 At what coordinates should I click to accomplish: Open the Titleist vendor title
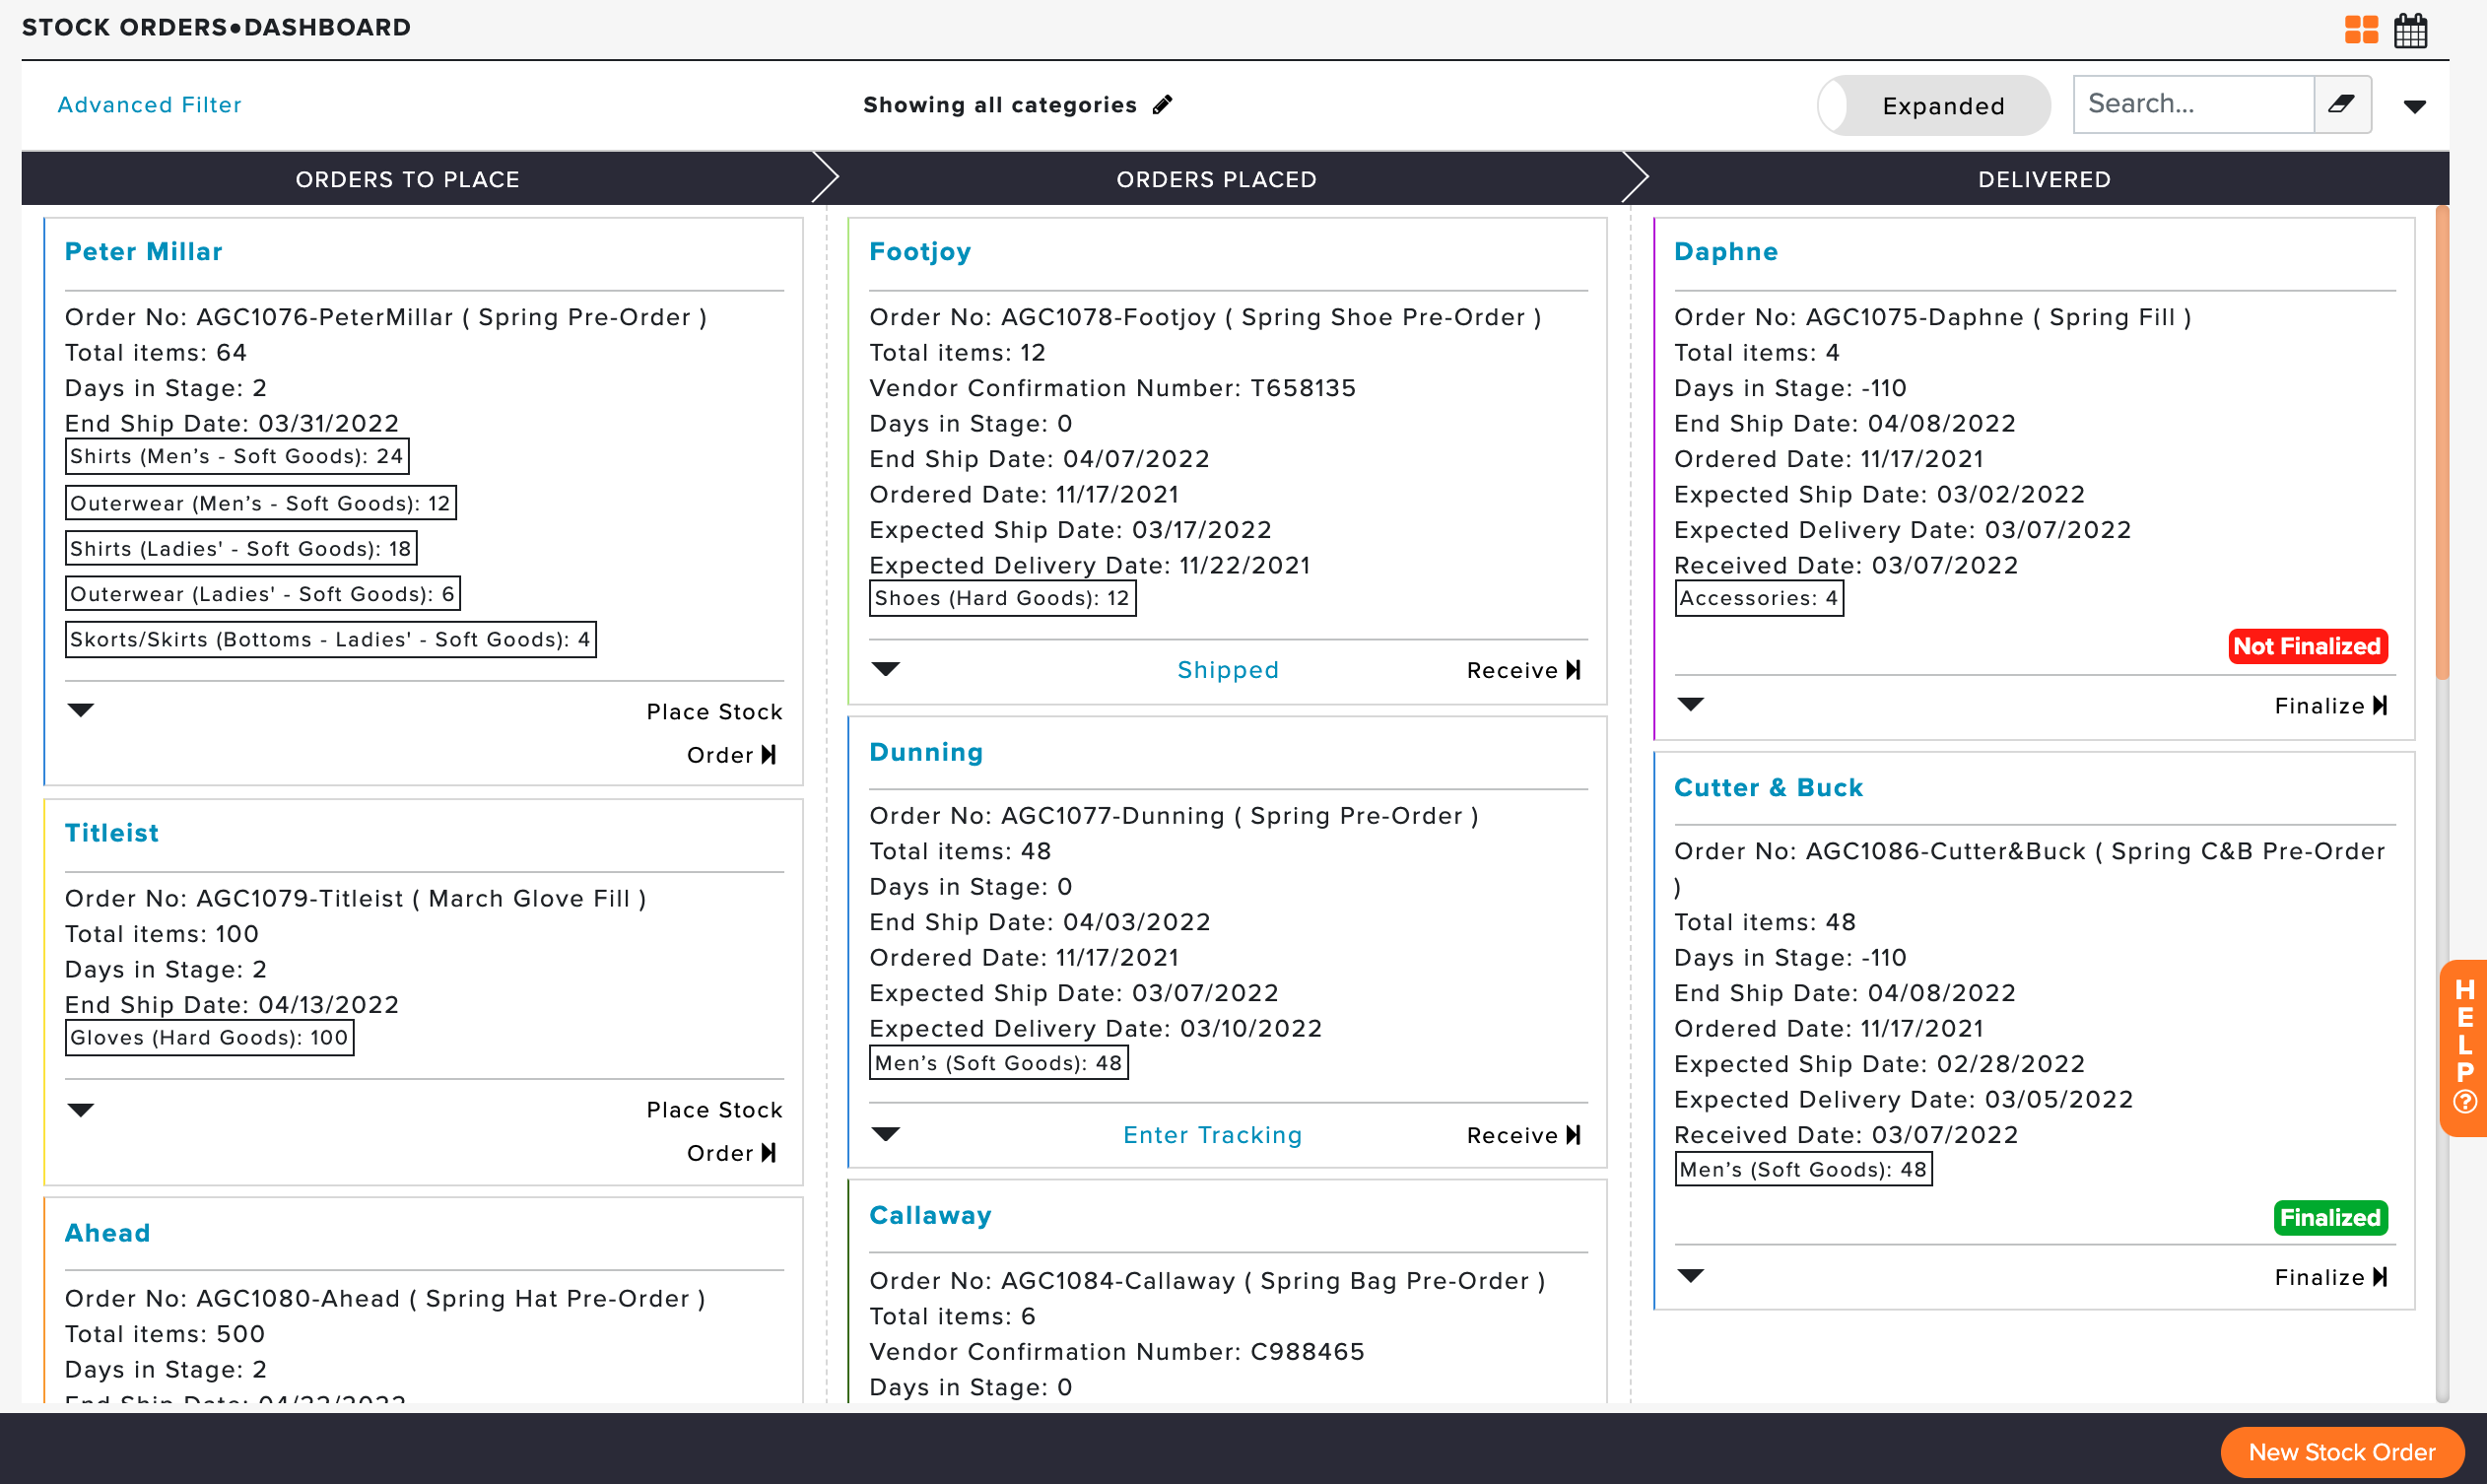[112, 833]
